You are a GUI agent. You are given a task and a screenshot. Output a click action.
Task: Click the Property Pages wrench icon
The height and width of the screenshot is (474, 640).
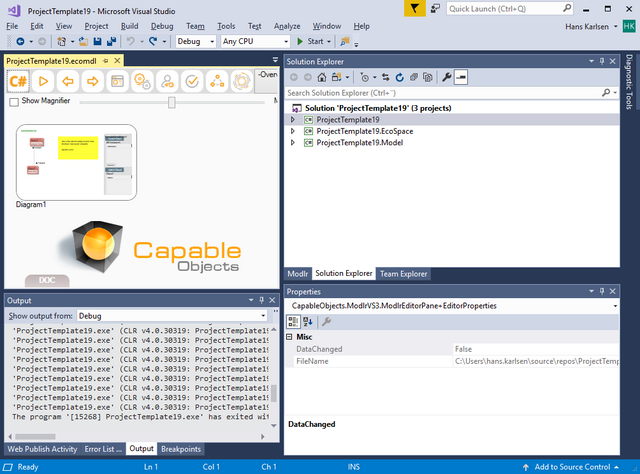coord(326,322)
